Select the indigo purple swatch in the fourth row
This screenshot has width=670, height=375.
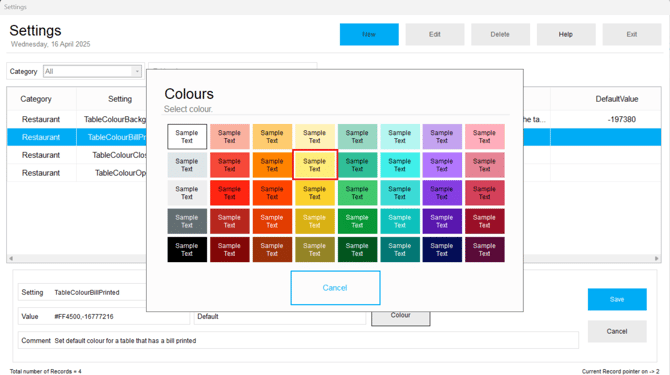tap(442, 221)
